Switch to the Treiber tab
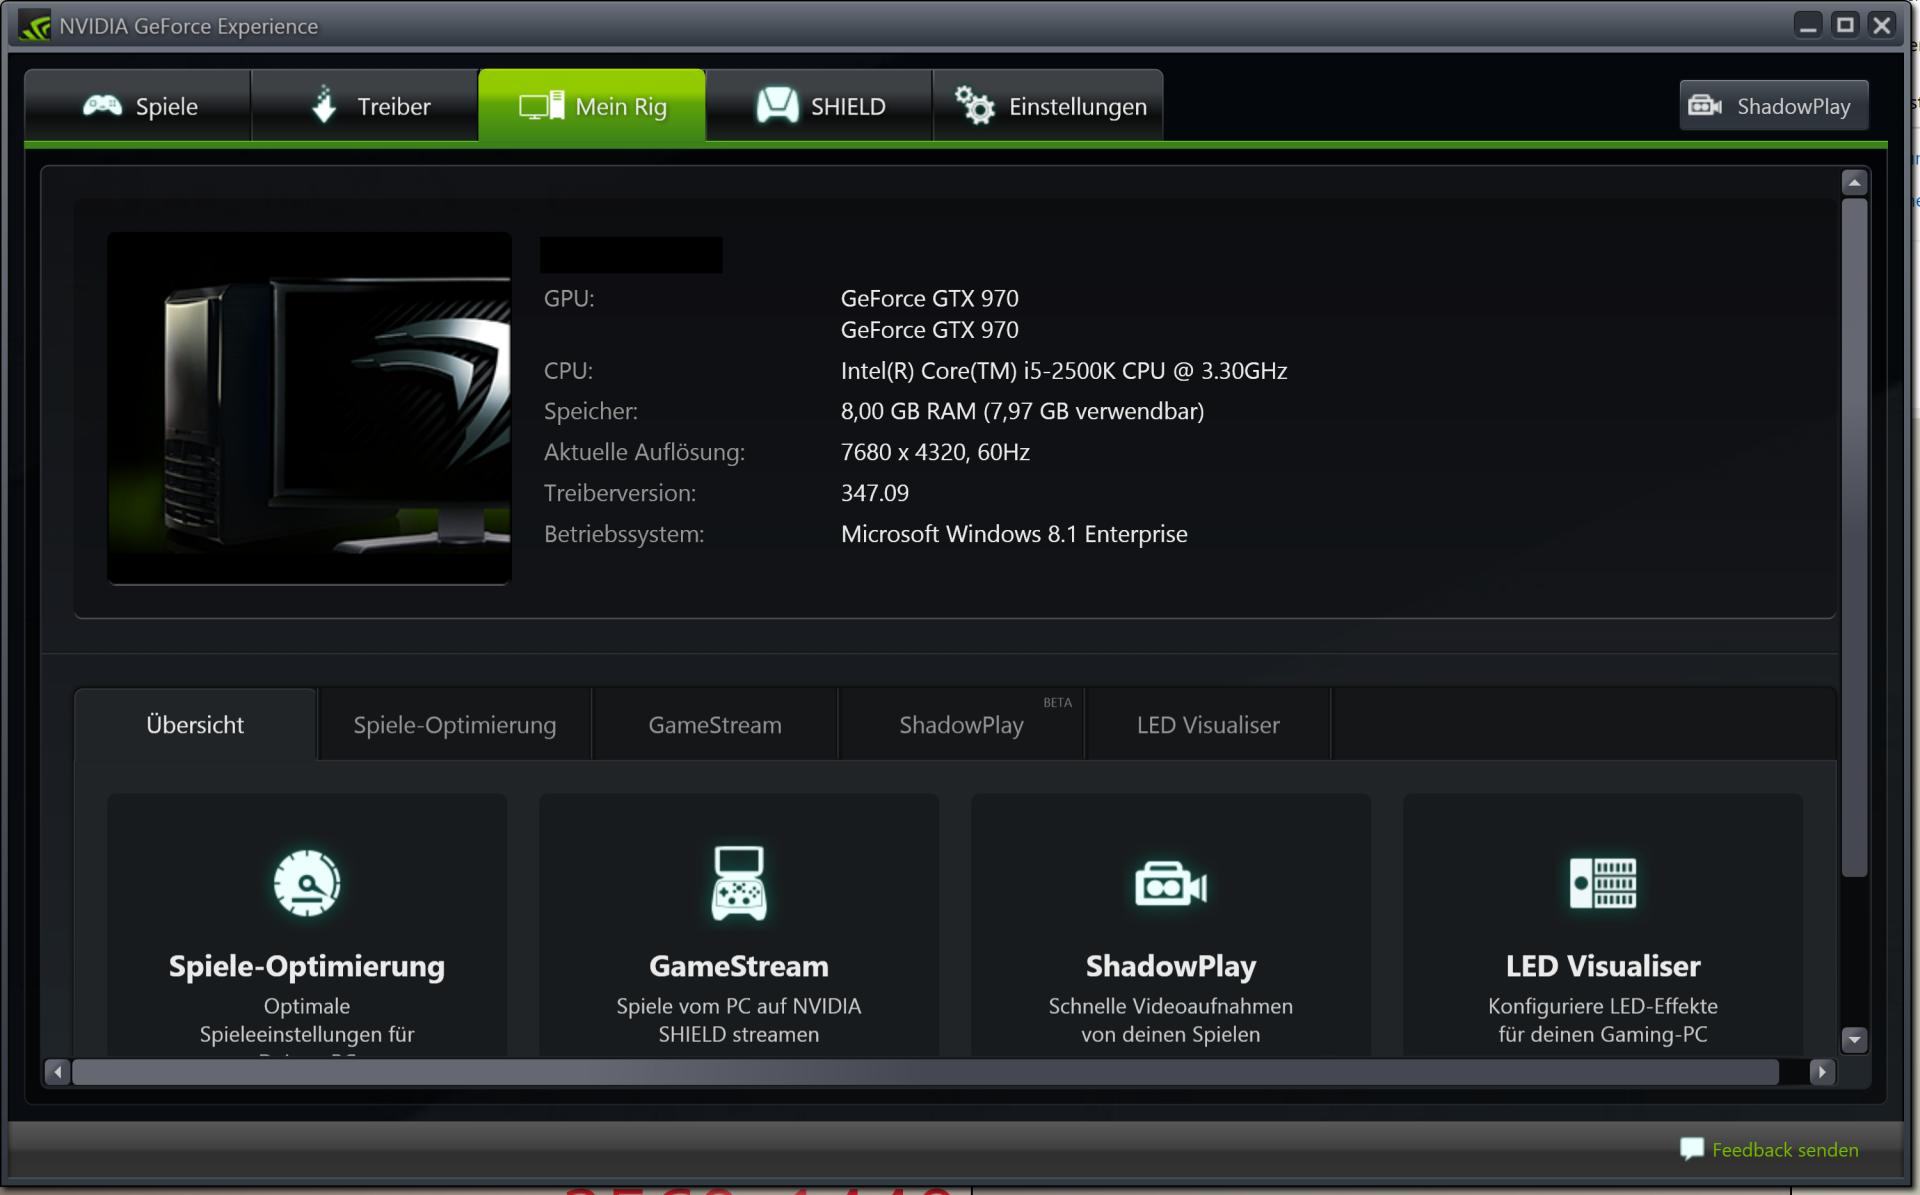The width and height of the screenshot is (1920, 1195). (365, 106)
